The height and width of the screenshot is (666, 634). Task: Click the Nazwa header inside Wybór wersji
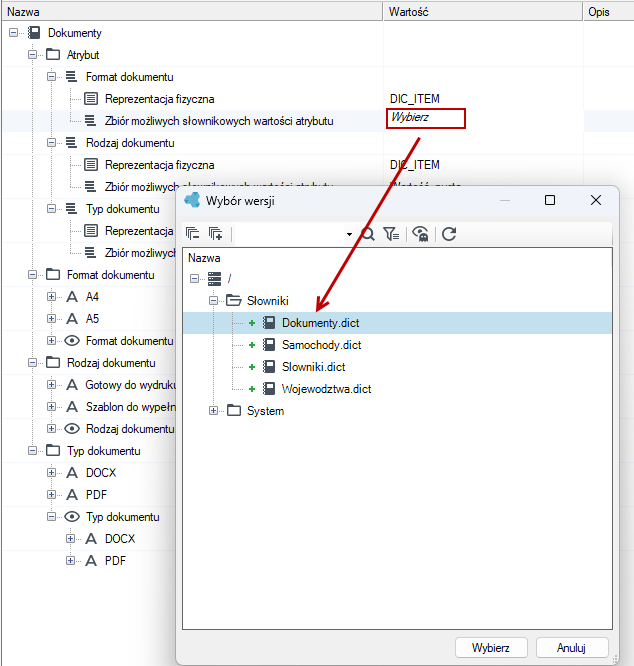[204, 258]
